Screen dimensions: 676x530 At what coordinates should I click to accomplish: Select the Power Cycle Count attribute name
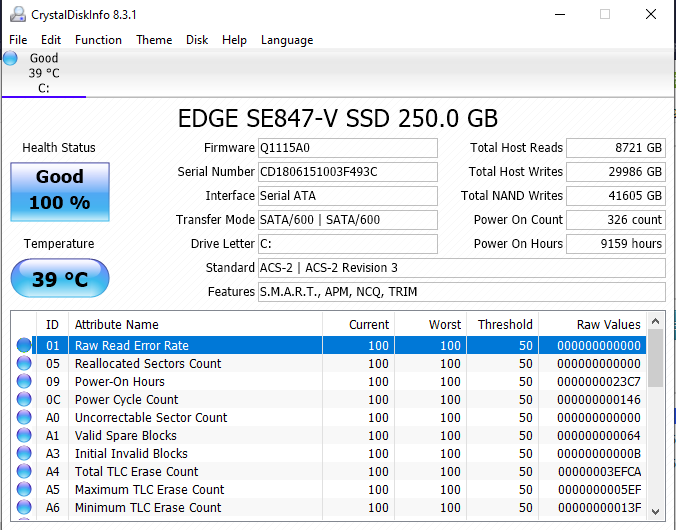126,400
